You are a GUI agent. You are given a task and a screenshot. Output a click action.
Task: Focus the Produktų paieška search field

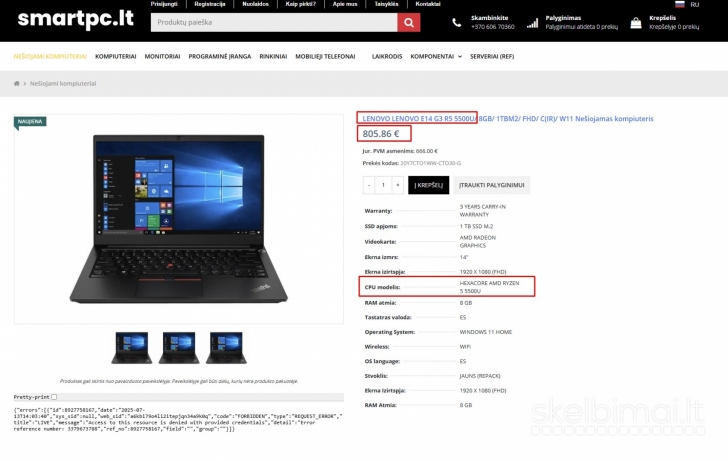[x=274, y=22]
